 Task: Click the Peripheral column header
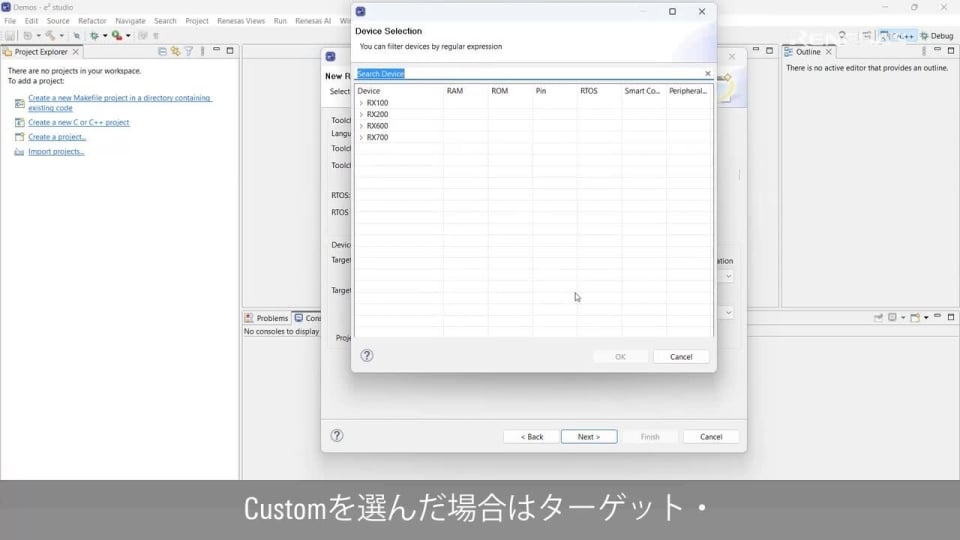(x=688, y=91)
